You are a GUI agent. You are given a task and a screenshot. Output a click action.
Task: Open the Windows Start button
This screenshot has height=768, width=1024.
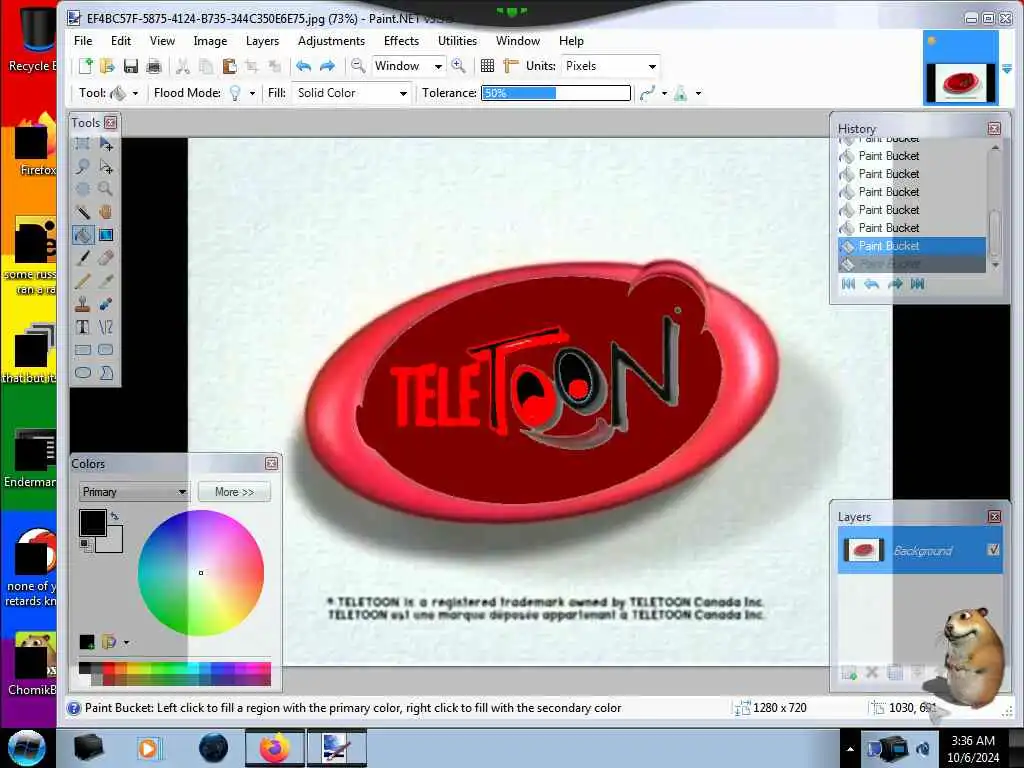point(27,748)
